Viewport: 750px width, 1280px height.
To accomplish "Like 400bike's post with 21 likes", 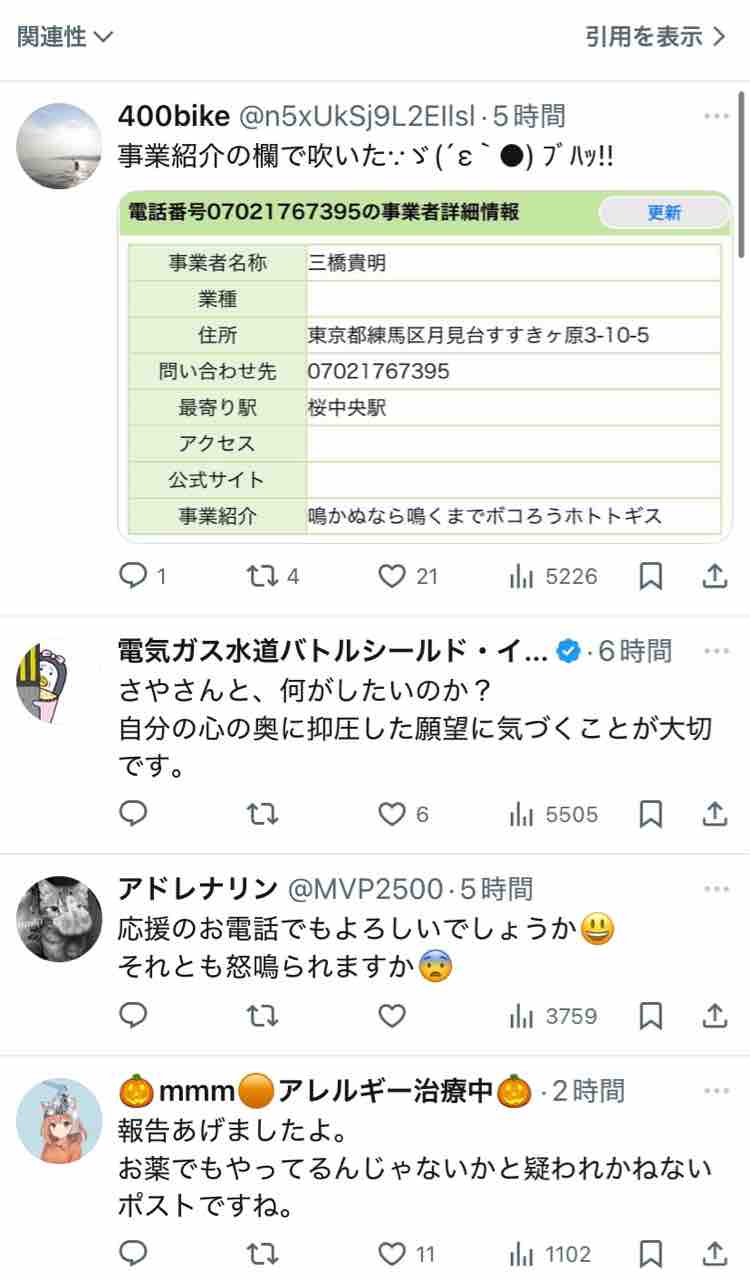I will tap(408, 576).
